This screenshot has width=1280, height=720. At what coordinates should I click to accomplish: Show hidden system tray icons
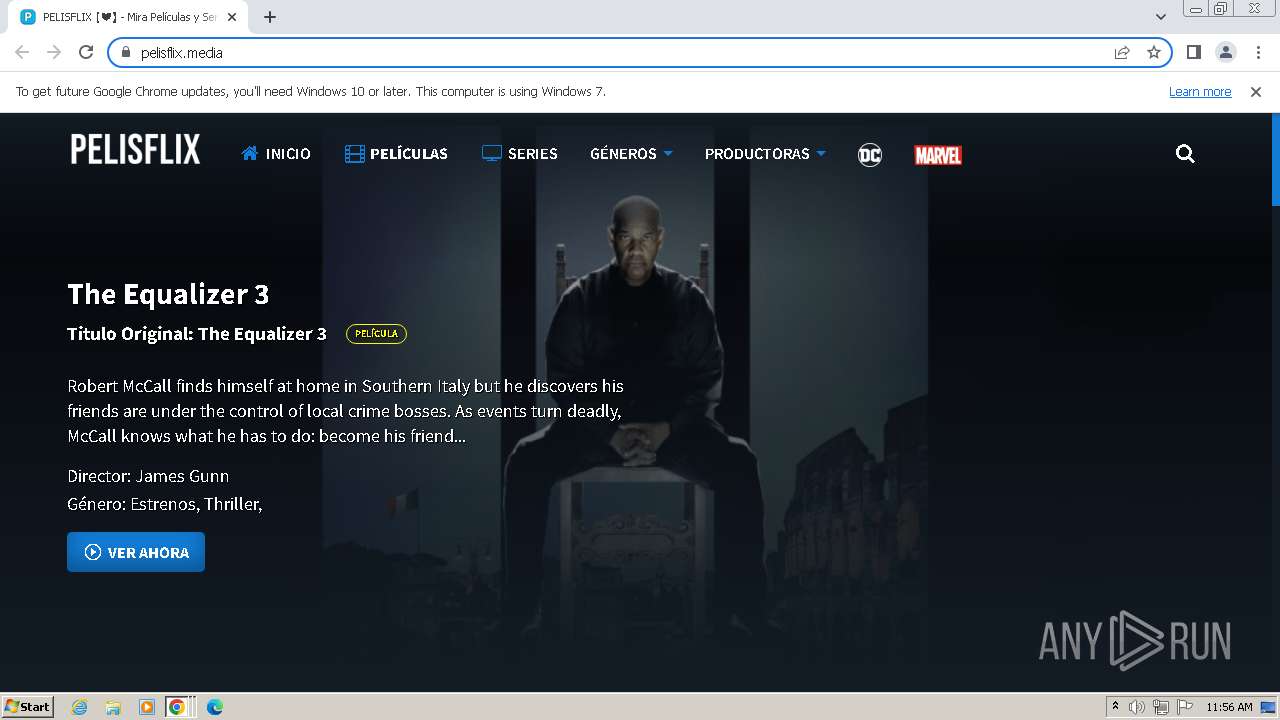coord(1115,707)
